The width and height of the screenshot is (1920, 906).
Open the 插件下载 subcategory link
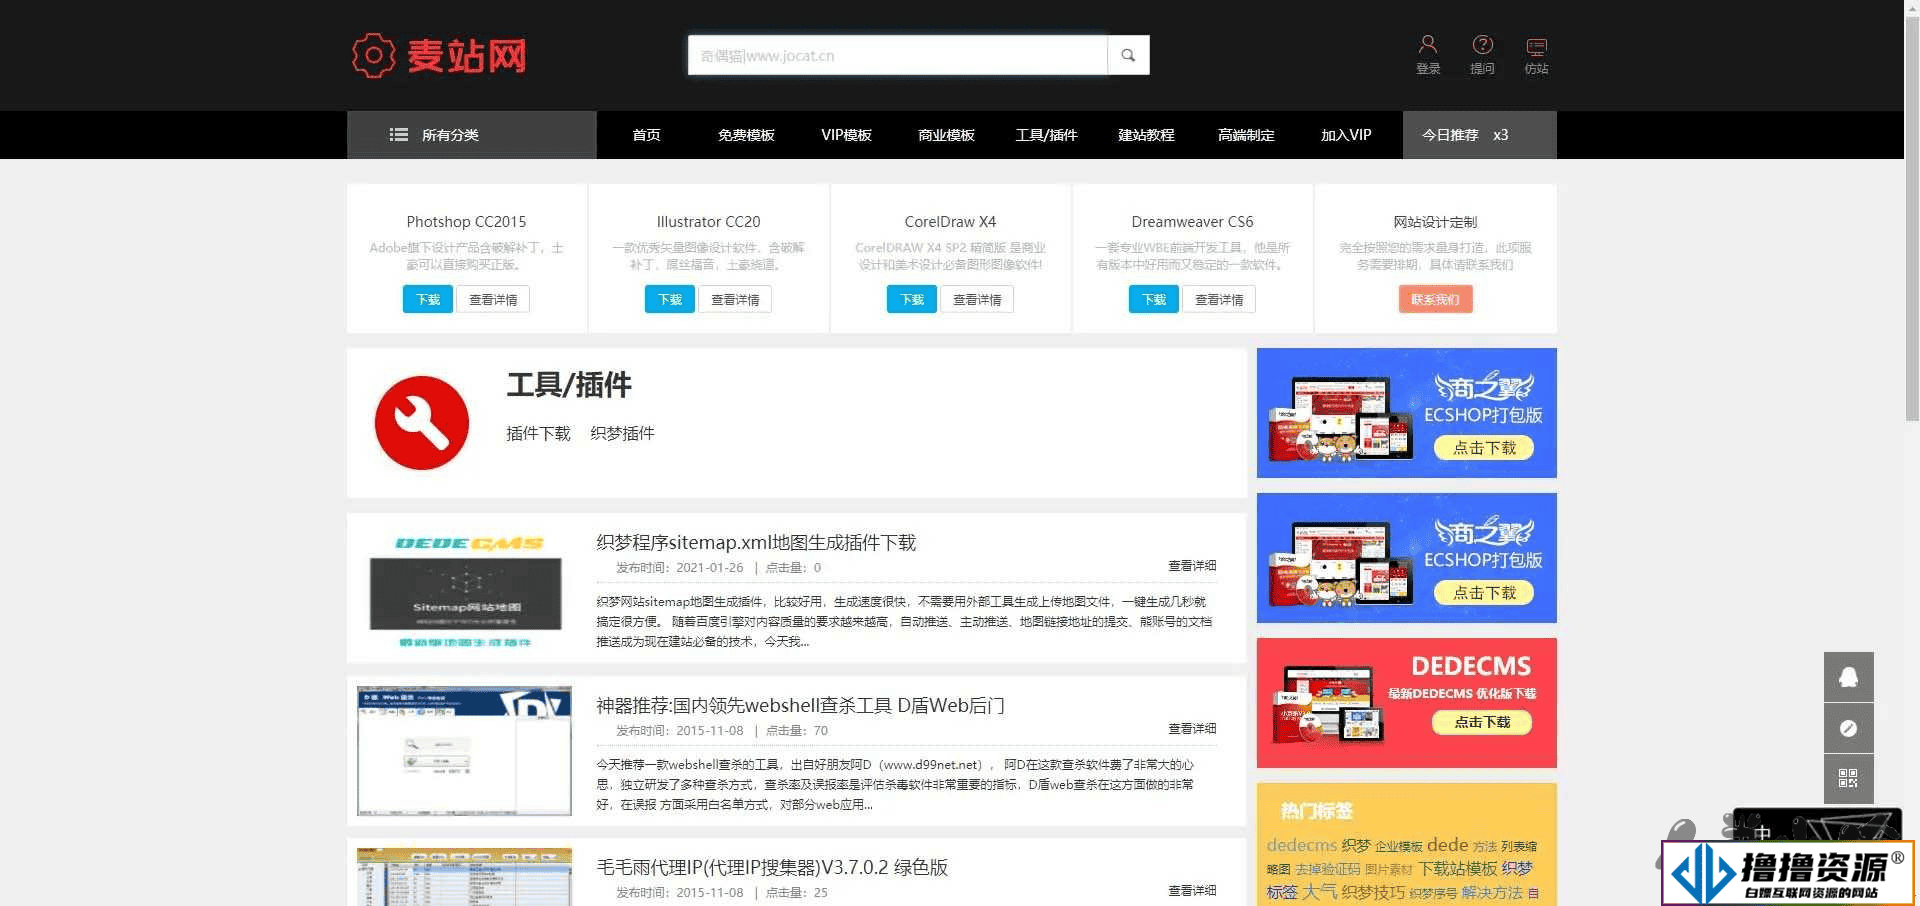538,433
